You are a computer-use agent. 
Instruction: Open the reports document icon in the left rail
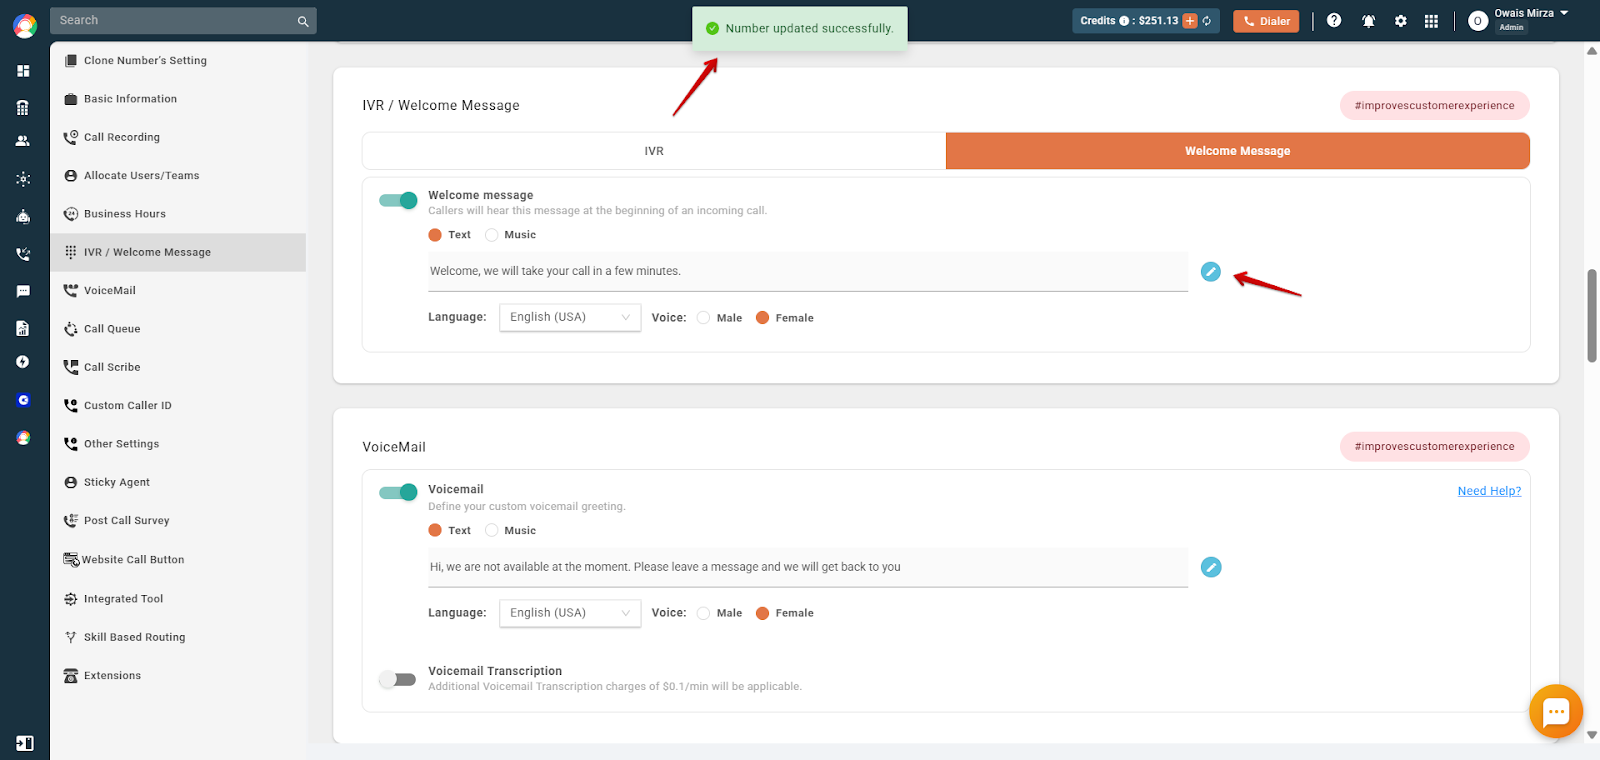(x=23, y=328)
